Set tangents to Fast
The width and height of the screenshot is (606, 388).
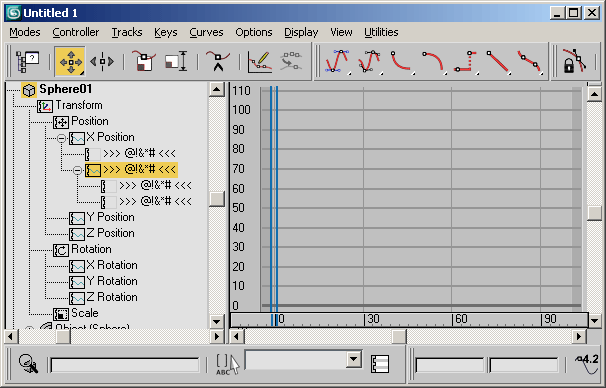point(401,61)
